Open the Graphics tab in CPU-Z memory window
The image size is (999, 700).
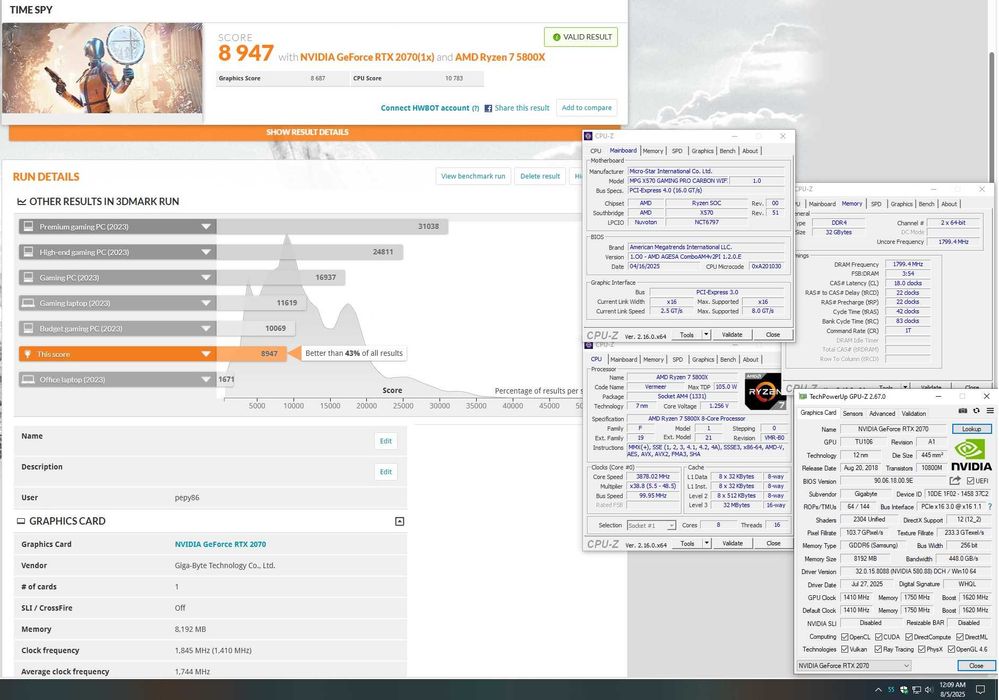pyautogui.click(x=902, y=204)
